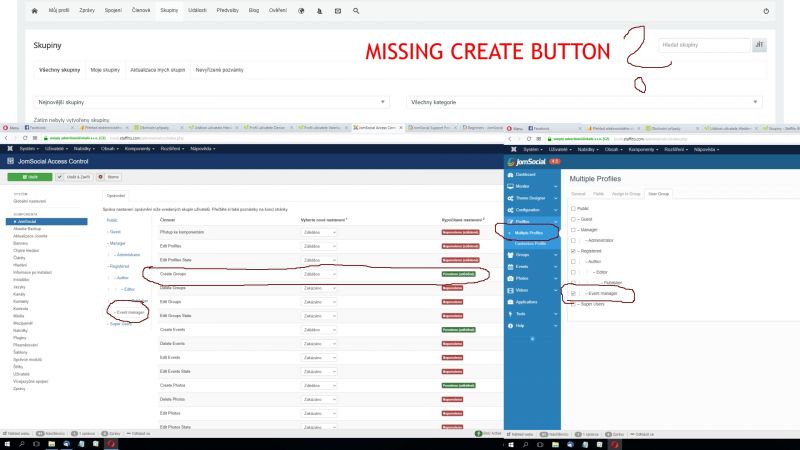This screenshot has width=800, height=450.
Task: Uncheck the Registered user group checkbox
Action: click(573, 251)
